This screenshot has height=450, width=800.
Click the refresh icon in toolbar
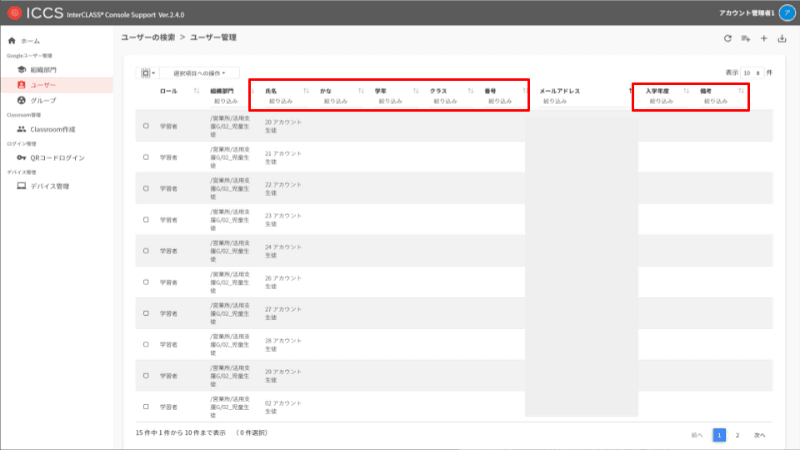point(728,38)
